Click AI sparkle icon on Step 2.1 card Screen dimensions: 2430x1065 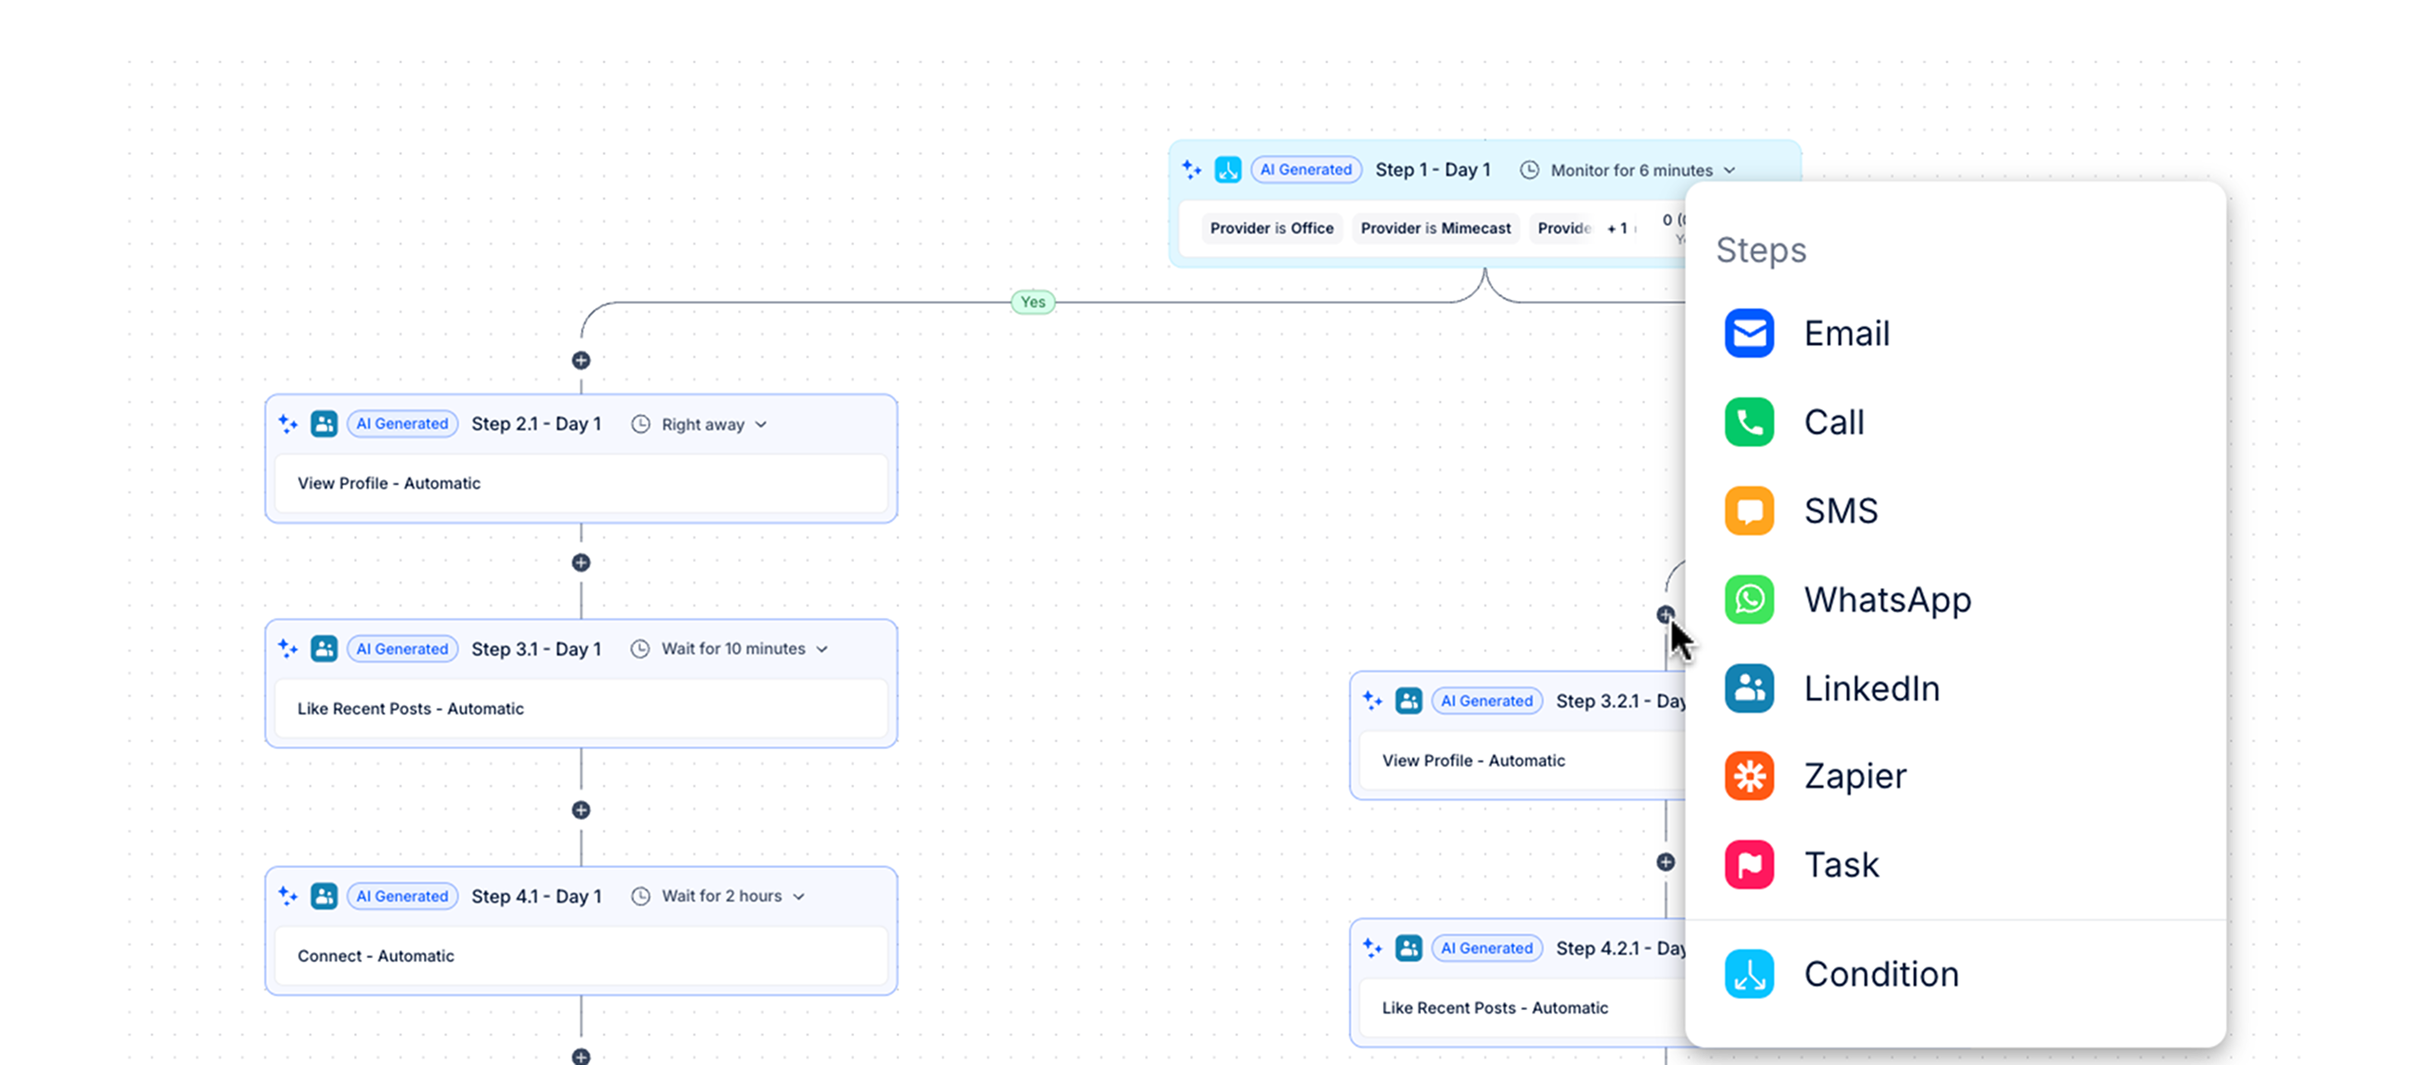point(288,424)
